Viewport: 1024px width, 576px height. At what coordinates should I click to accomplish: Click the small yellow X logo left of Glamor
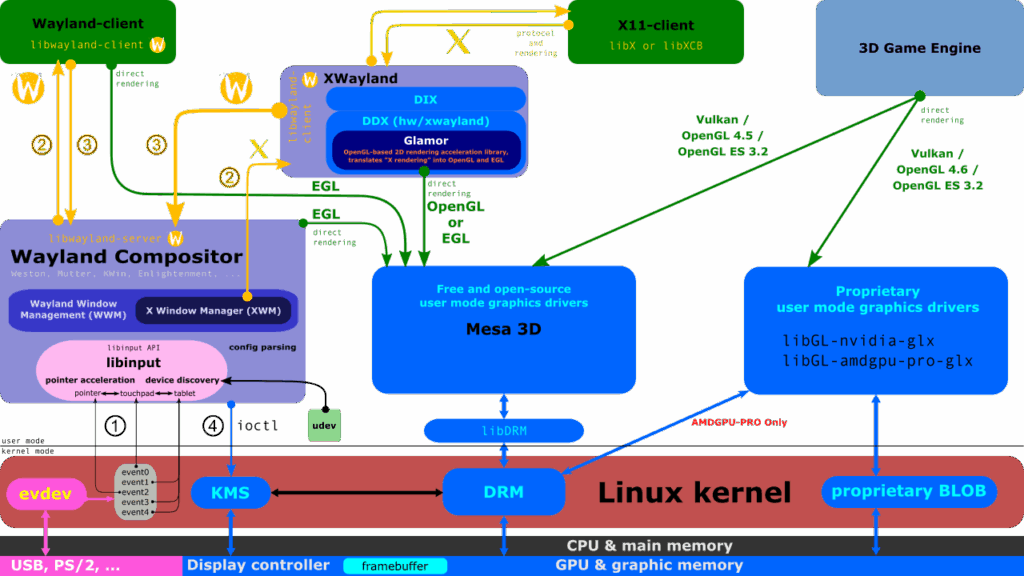[259, 149]
